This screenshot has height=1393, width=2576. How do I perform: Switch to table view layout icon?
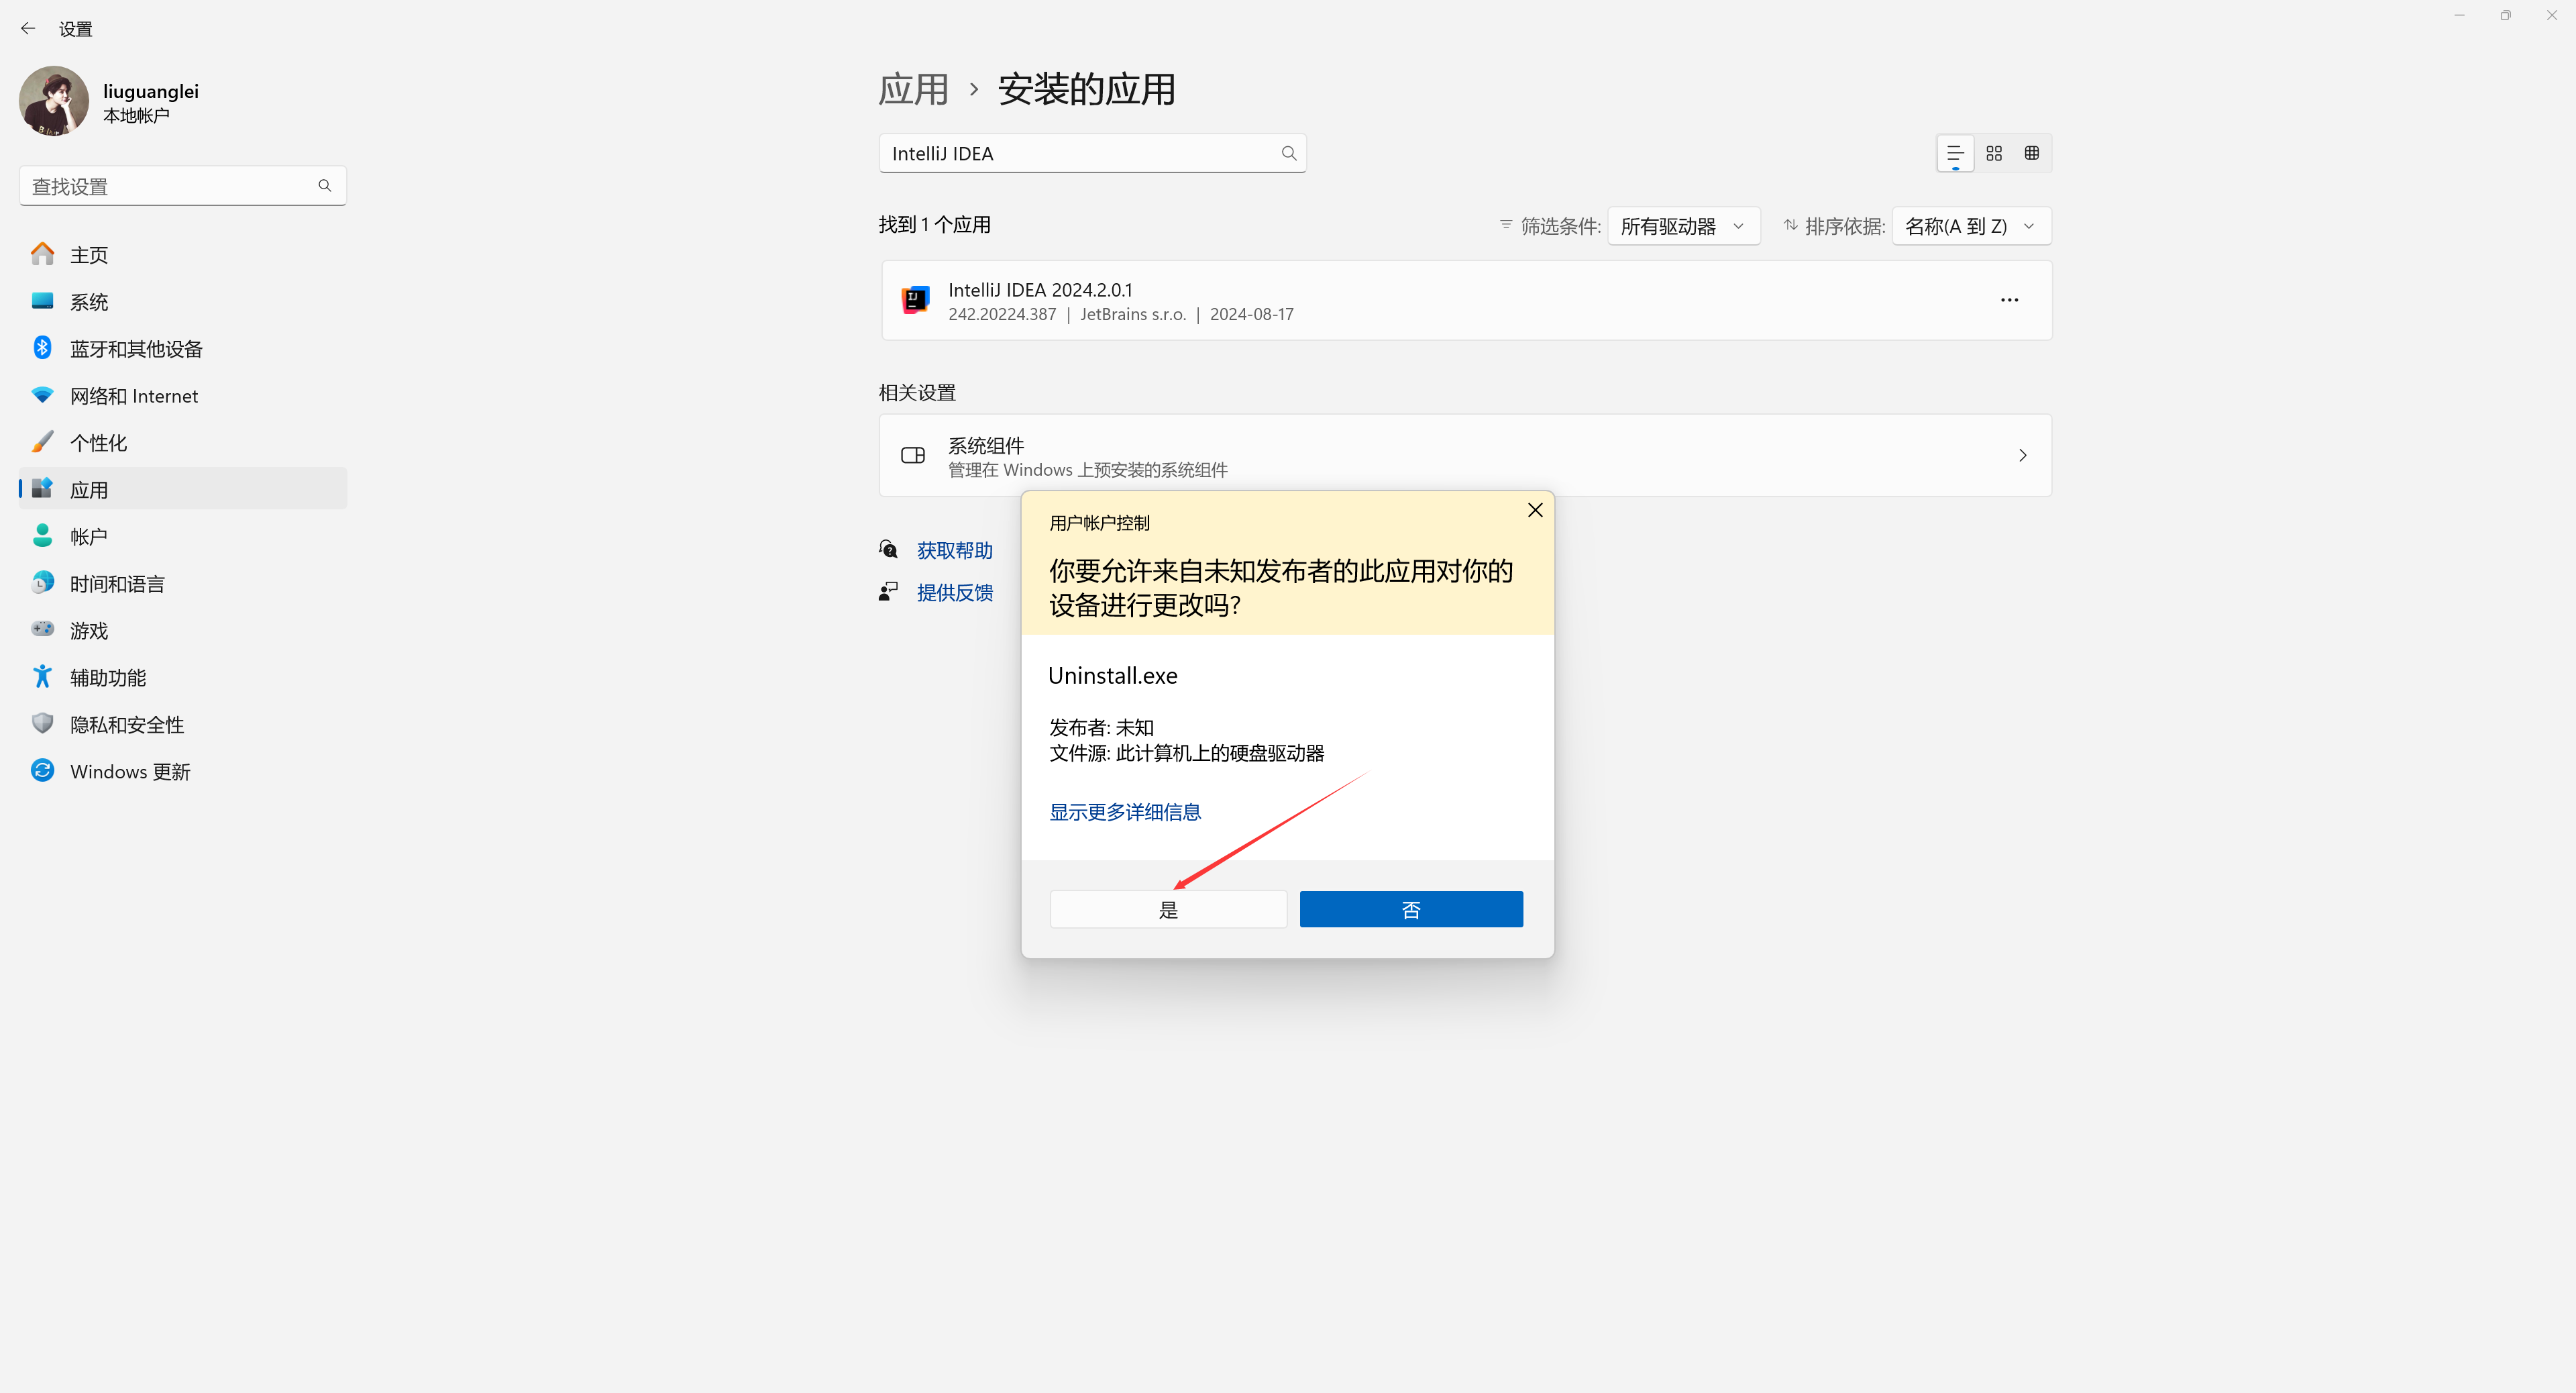pos(2031,153)
